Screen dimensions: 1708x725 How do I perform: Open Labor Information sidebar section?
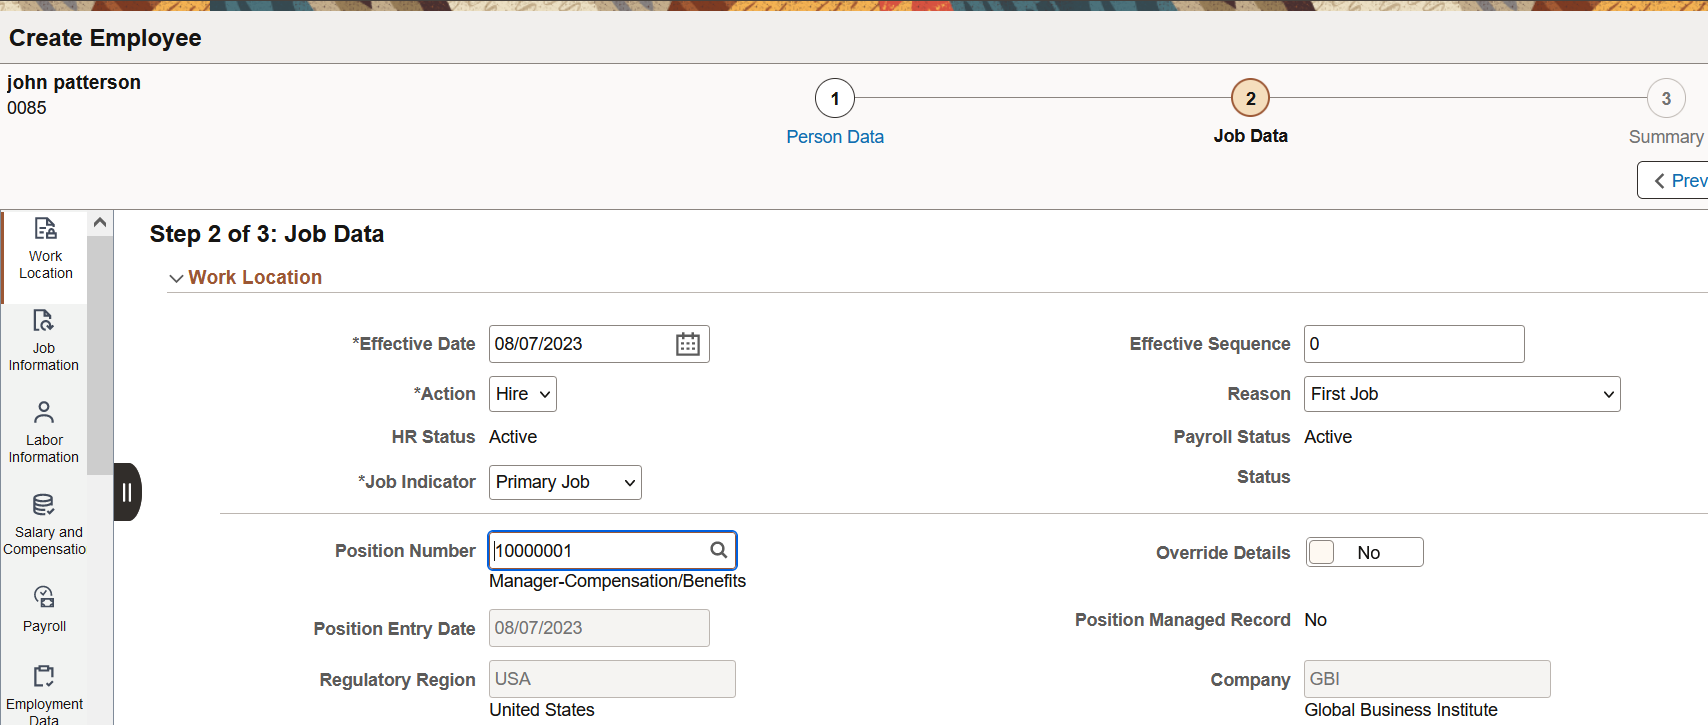[x=44, y=433]
